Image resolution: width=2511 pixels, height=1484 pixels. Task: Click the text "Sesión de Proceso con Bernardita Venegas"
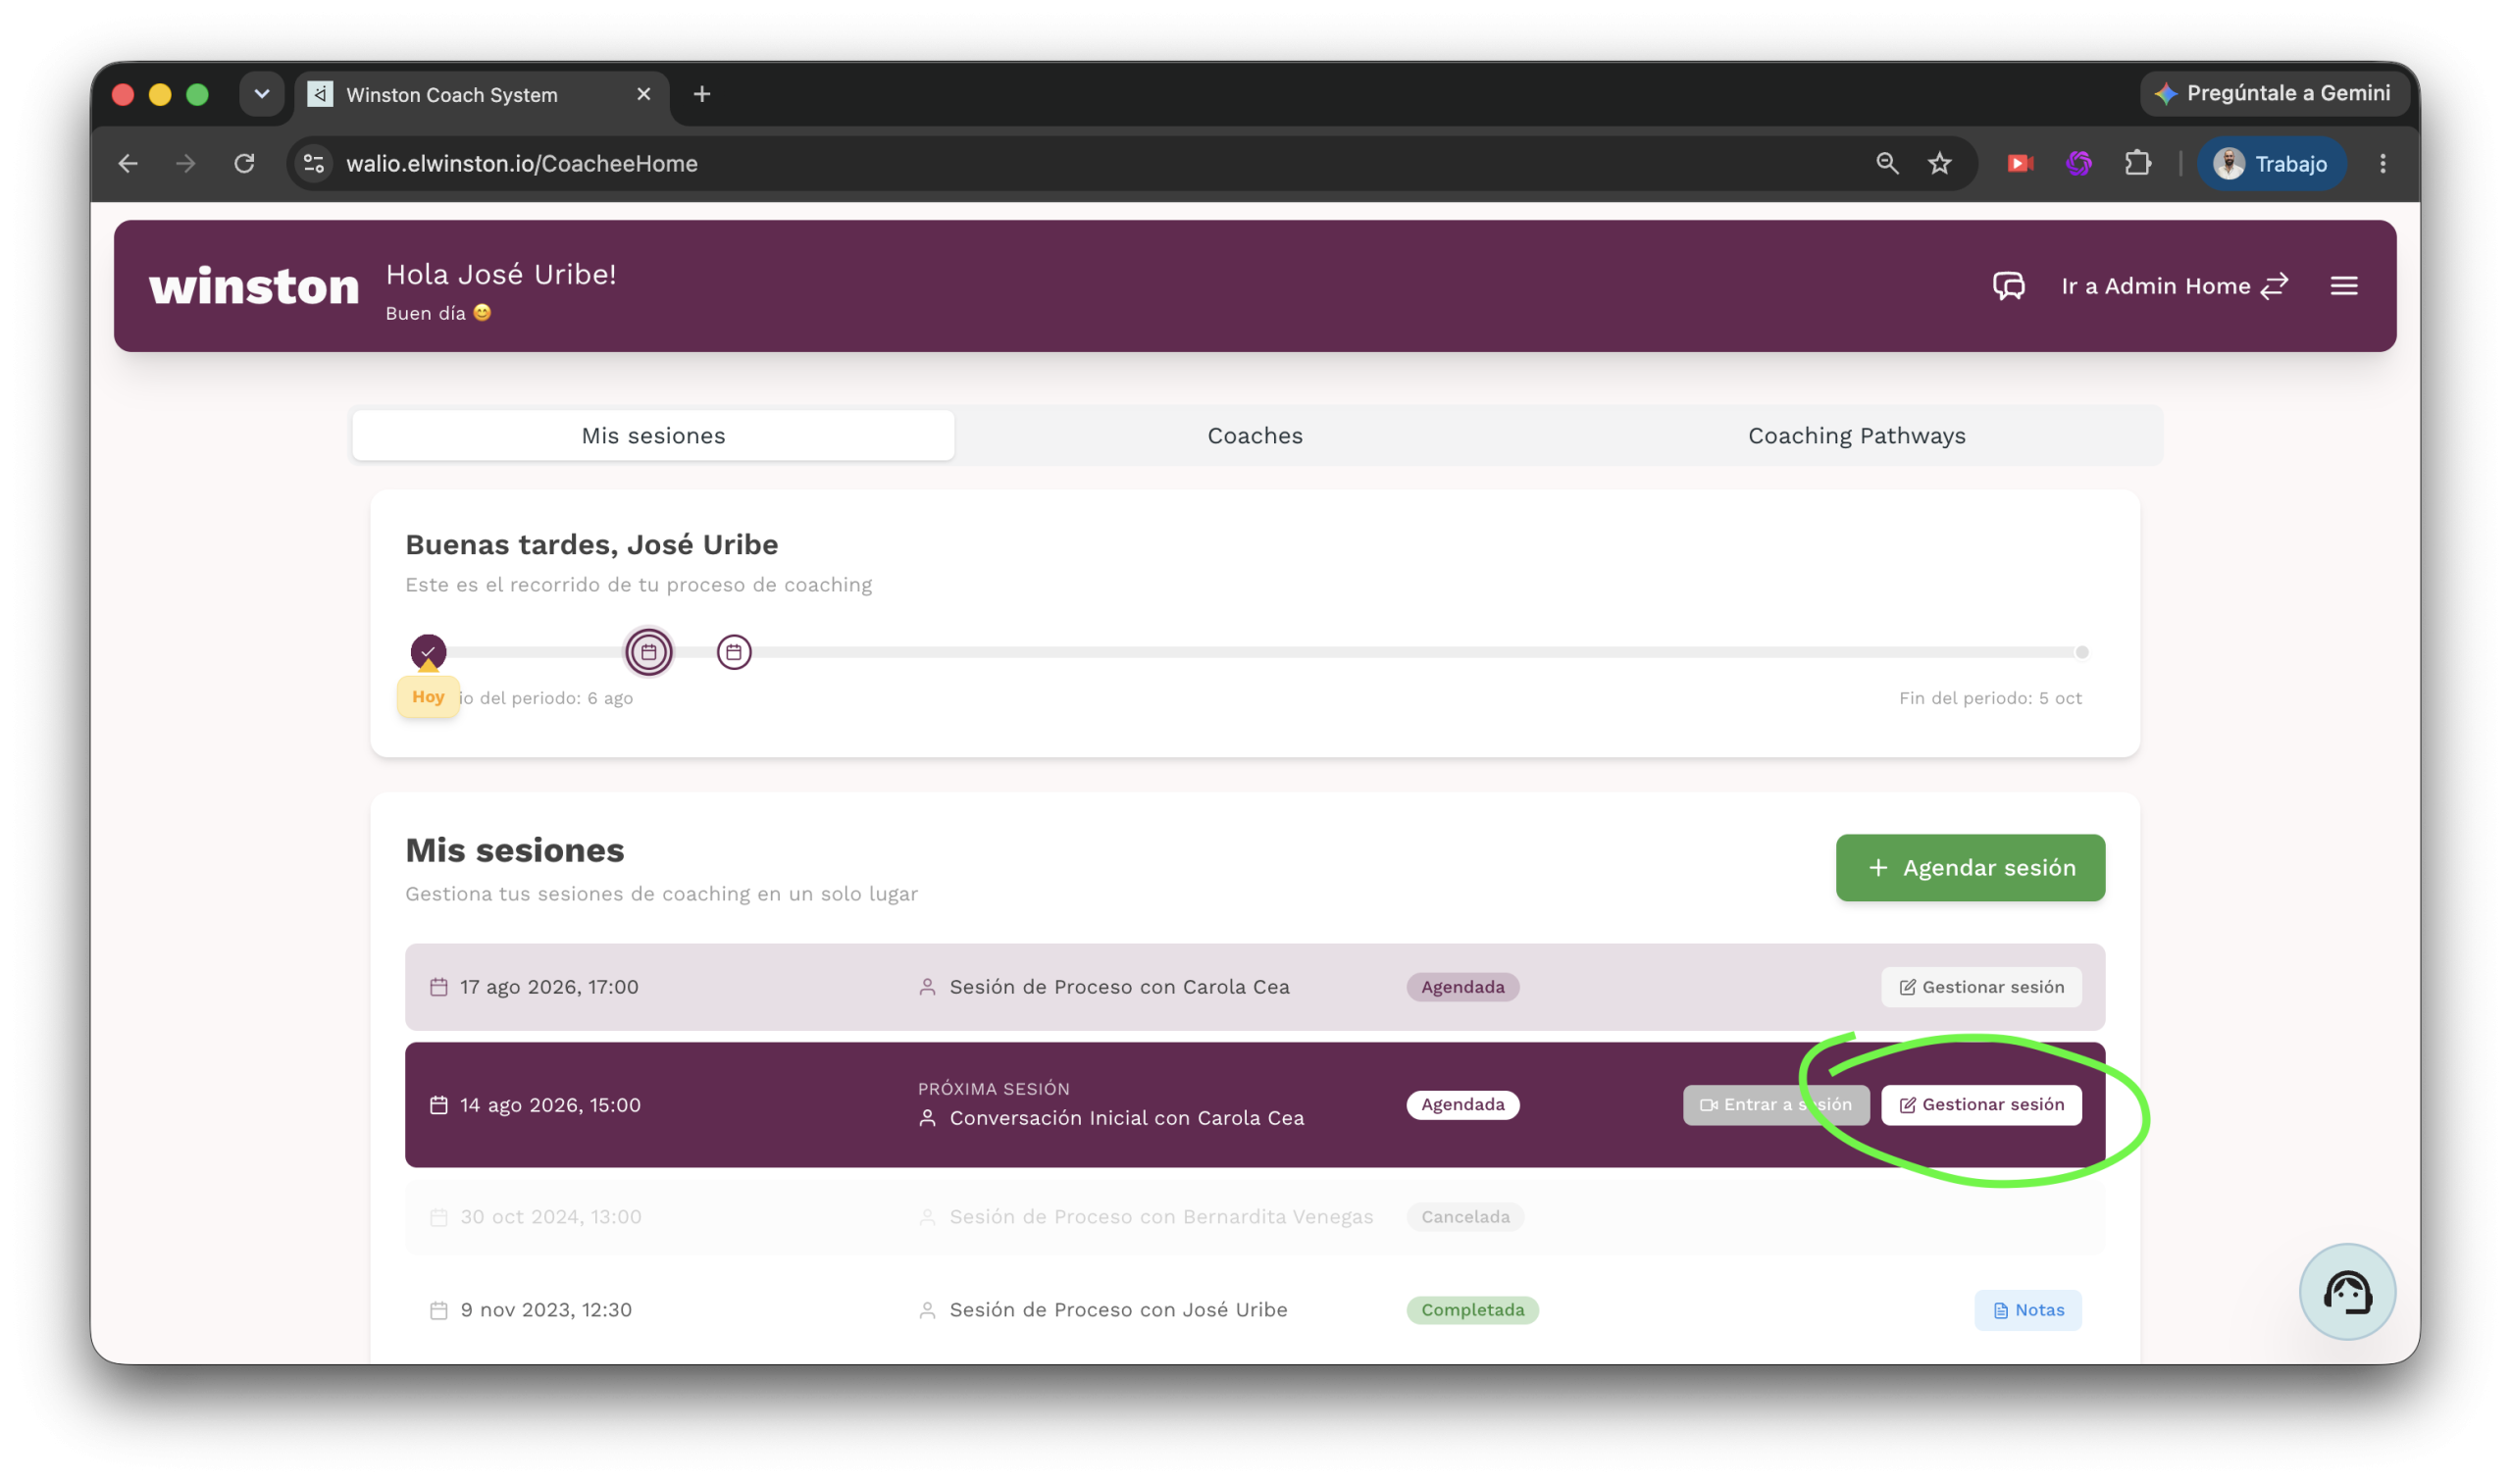(1161, 1217)
